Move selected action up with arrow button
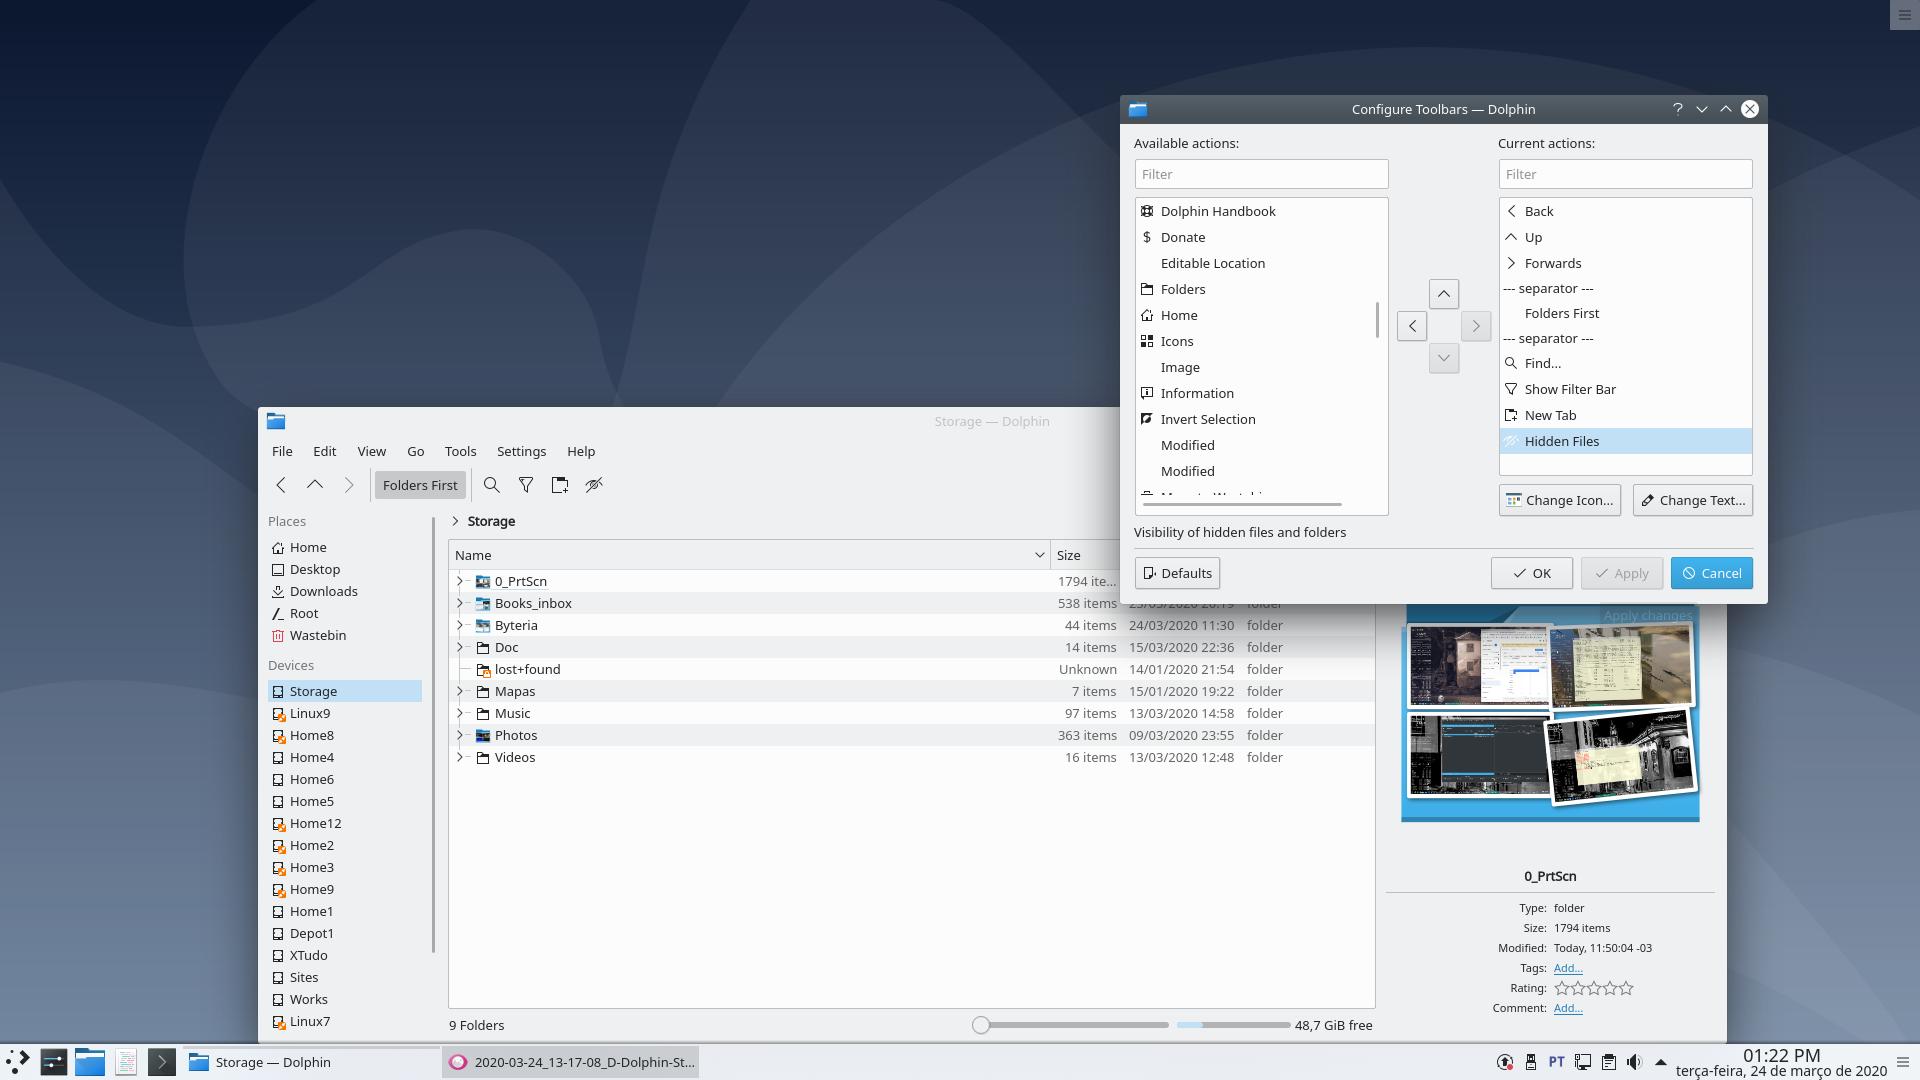Viewport: 1920px width, 1080px height. pos(1443,294)
